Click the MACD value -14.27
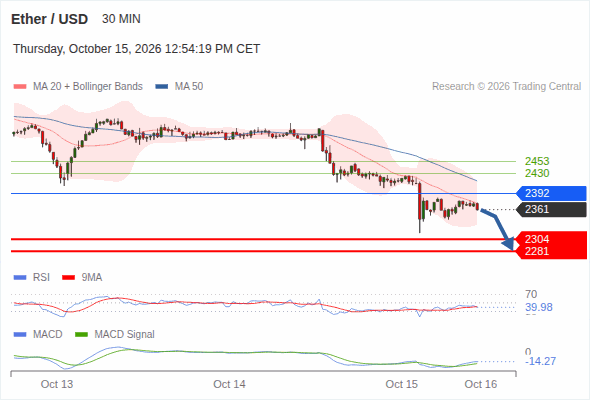Image resolution: width=590 pixels, height=400 pixels. click(x=540, y=361)
